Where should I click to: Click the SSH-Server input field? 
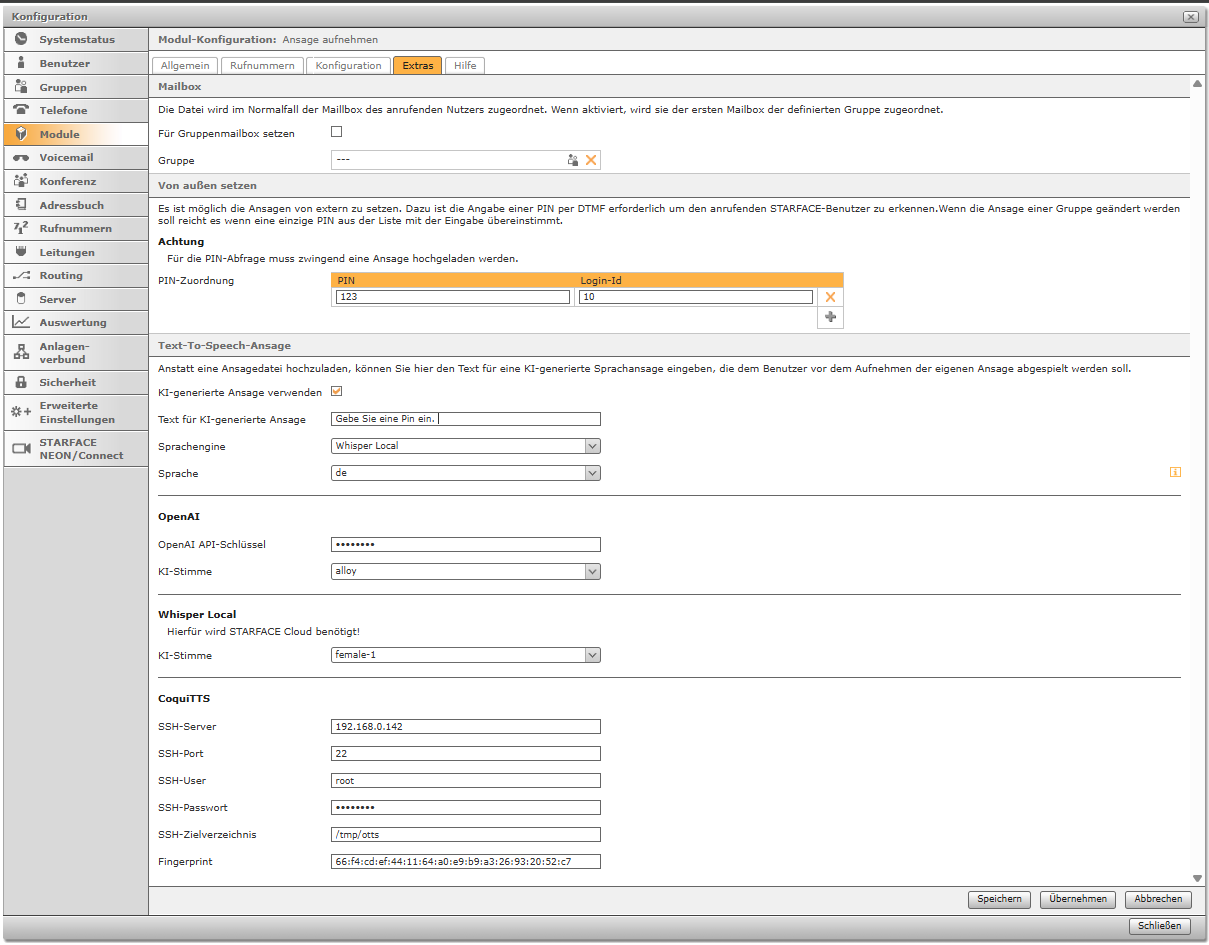pos(465,727)
